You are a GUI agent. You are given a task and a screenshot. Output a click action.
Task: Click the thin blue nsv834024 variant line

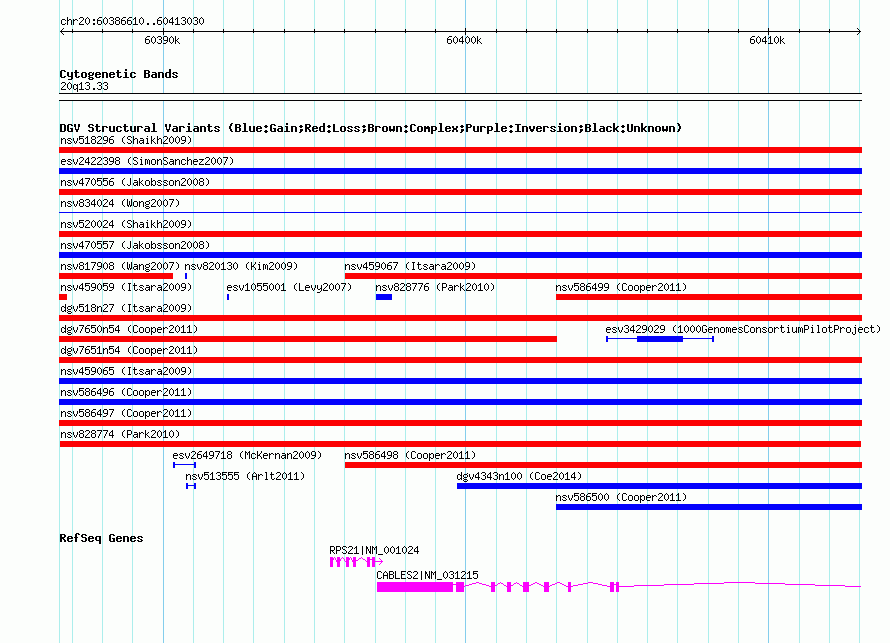click(460, 213)
